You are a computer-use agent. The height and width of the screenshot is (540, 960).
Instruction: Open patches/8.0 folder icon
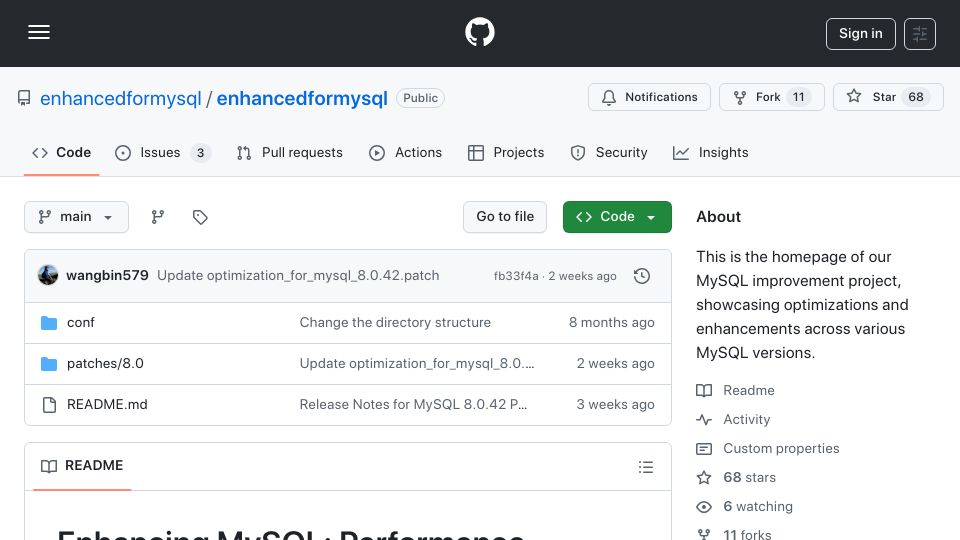[x=49, y=364]
